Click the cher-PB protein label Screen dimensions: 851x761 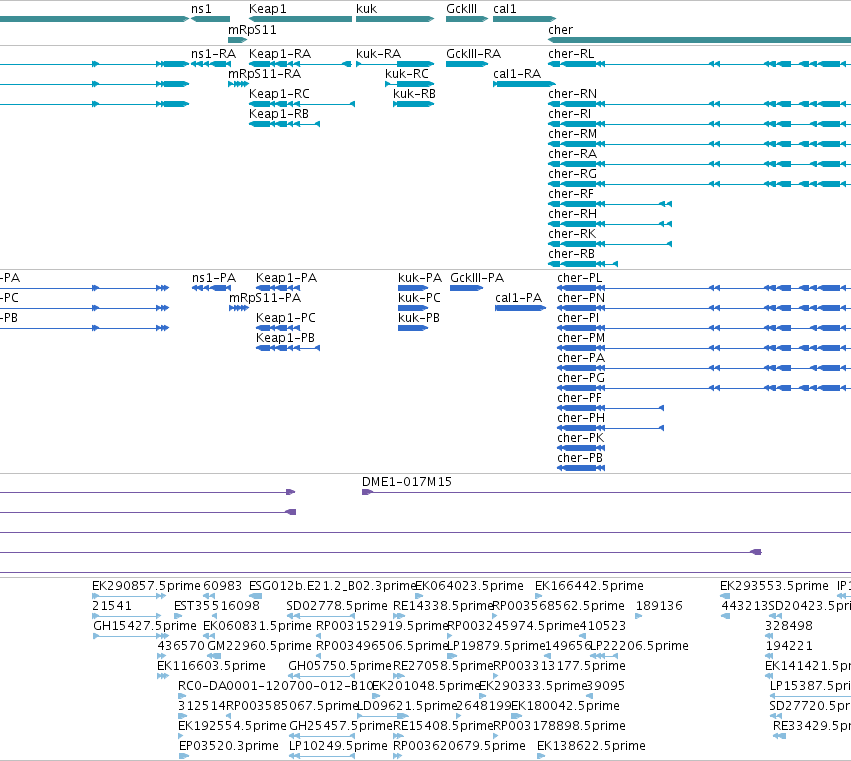tap(580, 458)
